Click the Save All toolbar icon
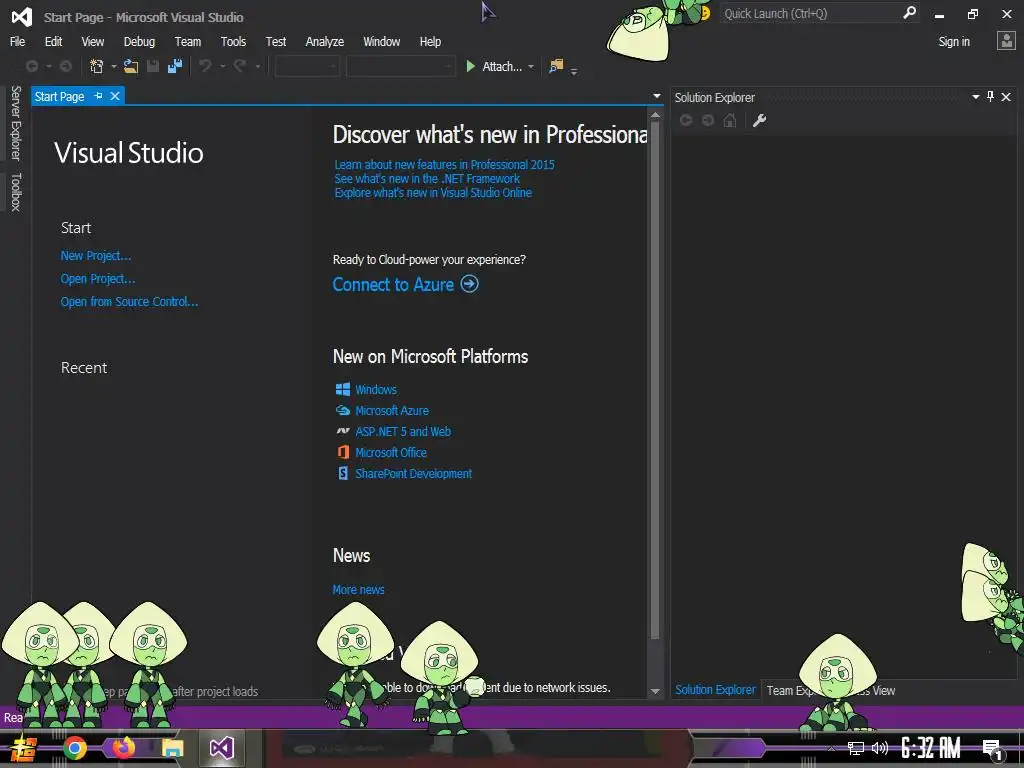This screenshot has width=1024, height=768. 174,66
